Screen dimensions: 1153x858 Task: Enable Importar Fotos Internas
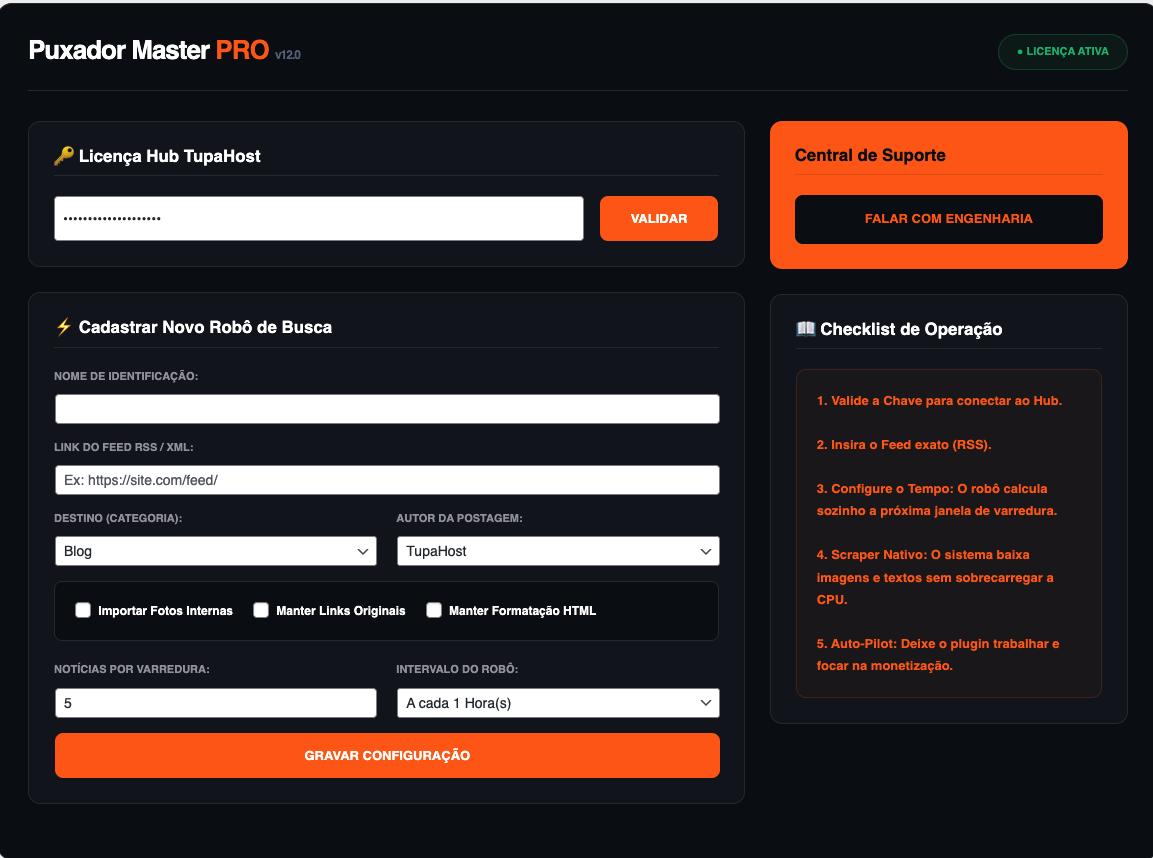[x=83, y=609]
